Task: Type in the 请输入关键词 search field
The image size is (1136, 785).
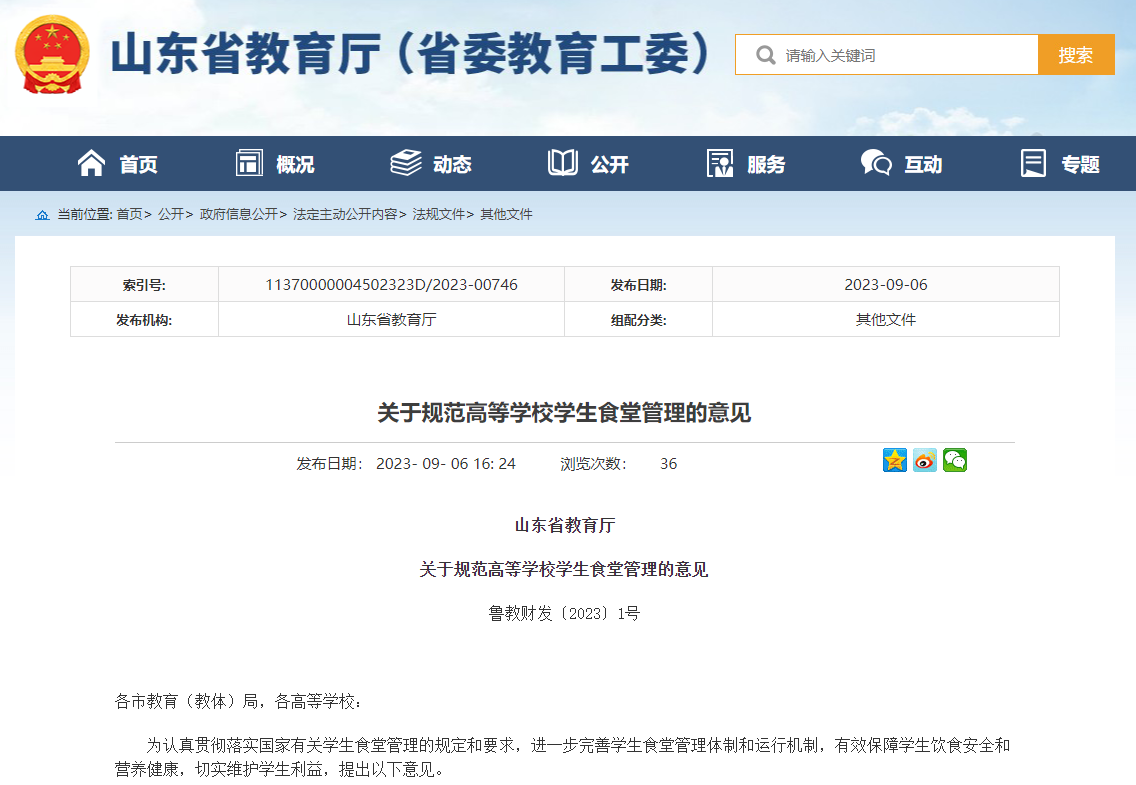Action: click(905, 55)
